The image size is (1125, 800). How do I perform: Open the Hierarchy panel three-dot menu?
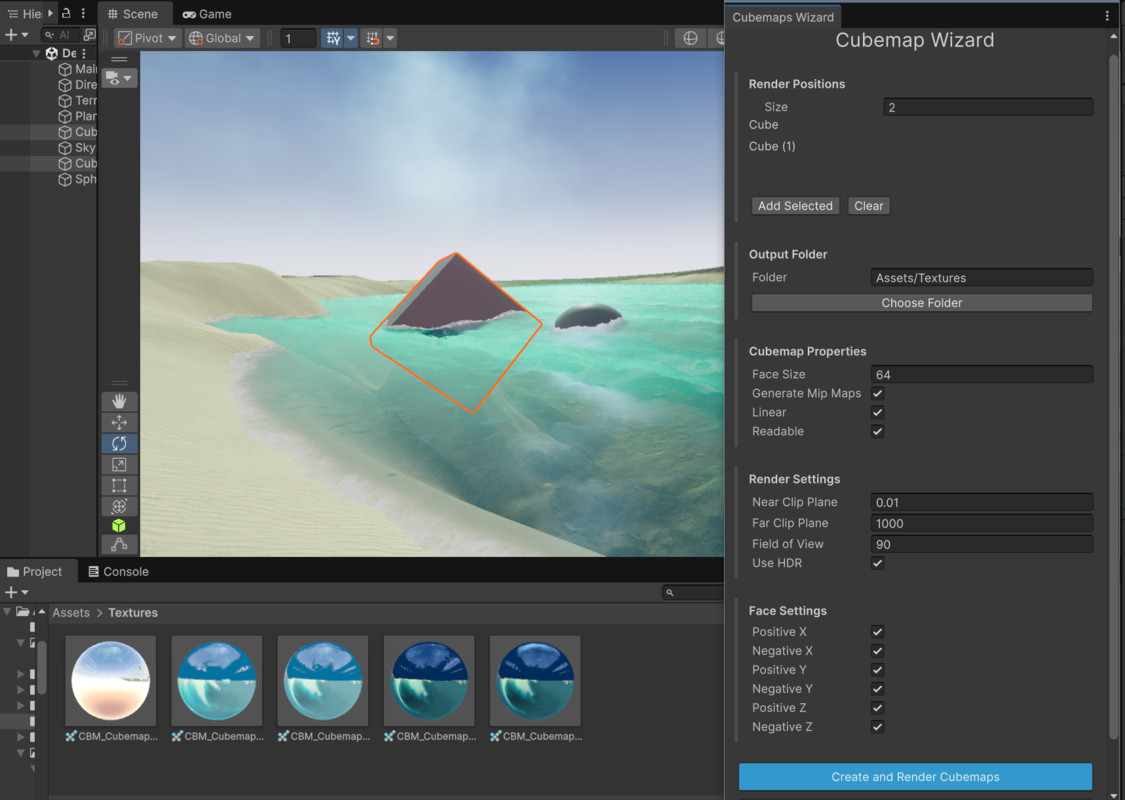pyautogui.click(x=83, y=13)
